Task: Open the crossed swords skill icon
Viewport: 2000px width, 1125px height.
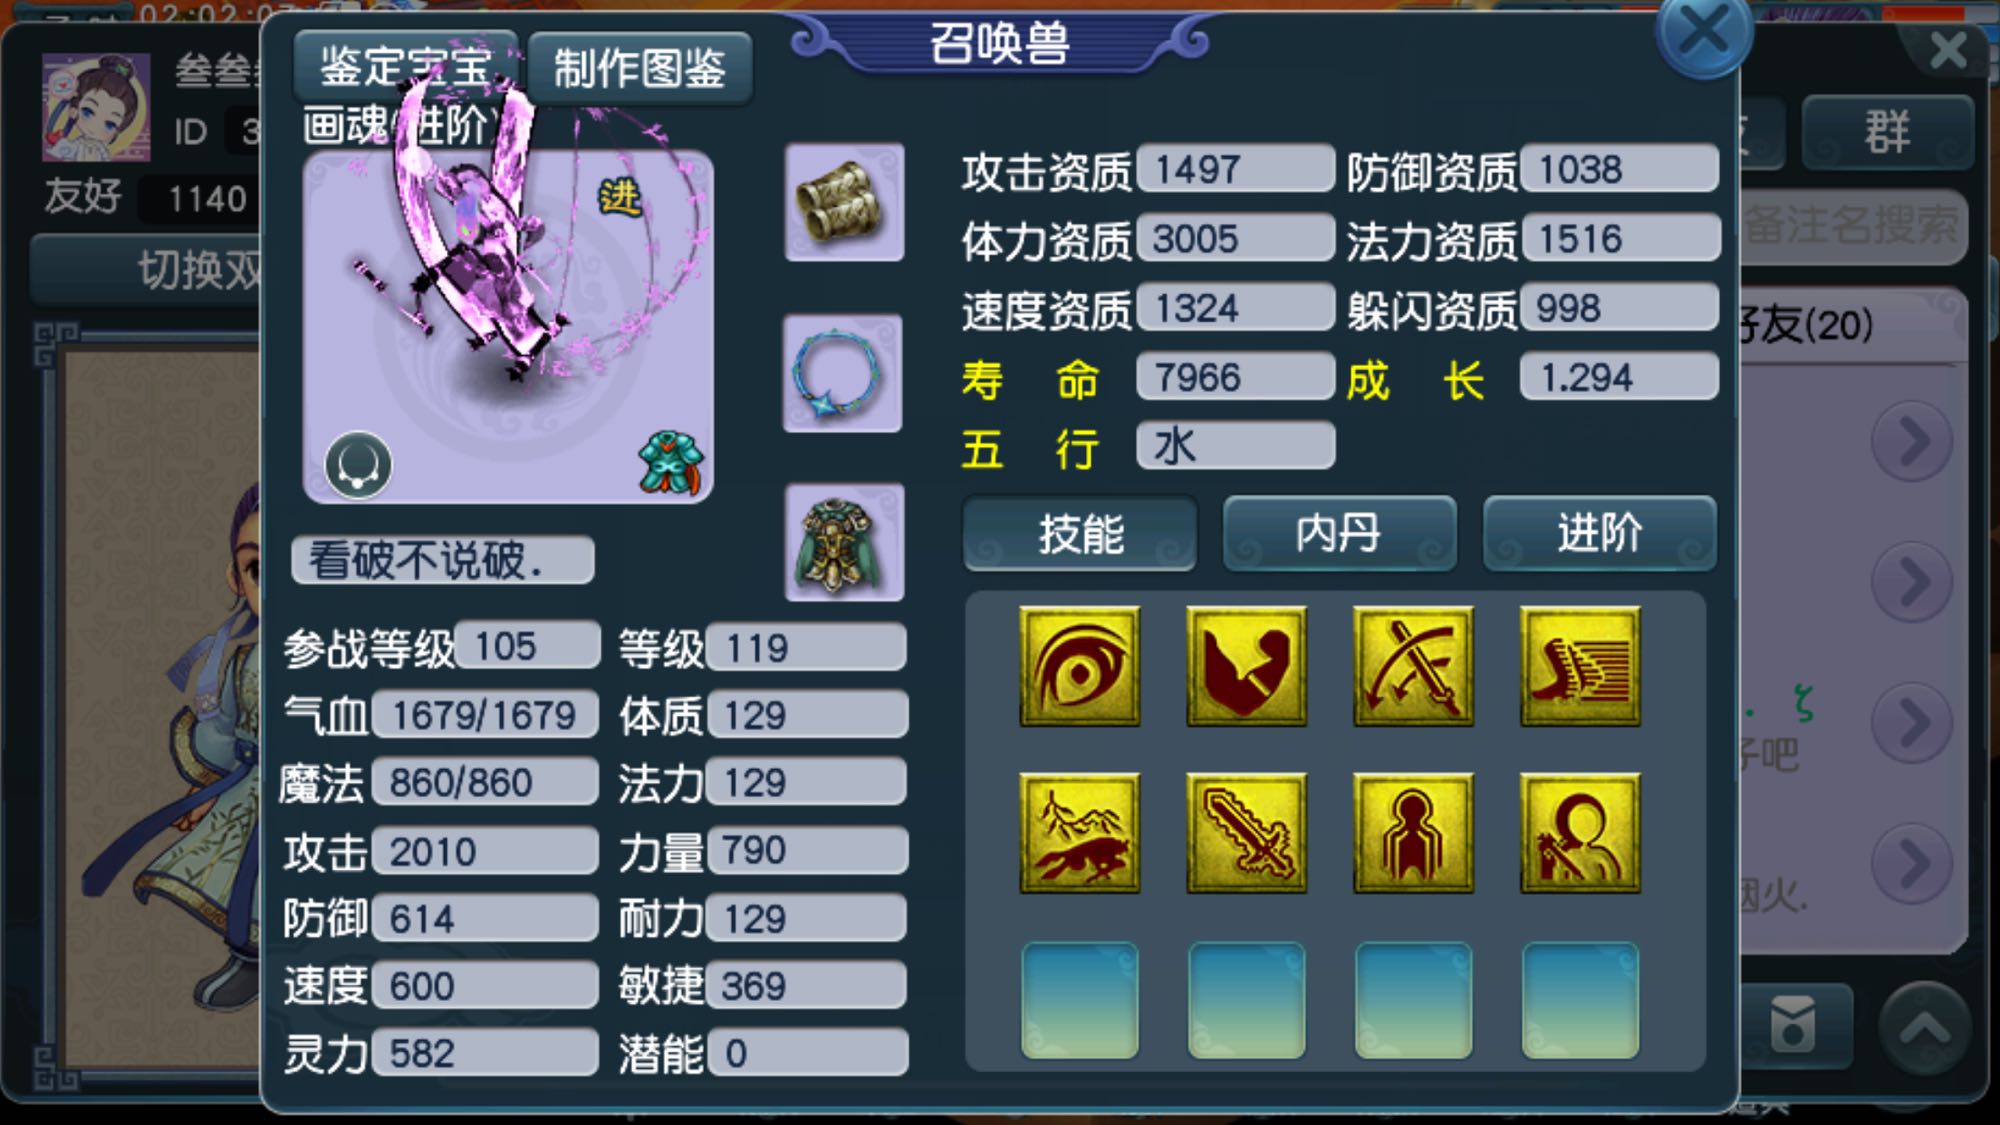Action: pyautogui.click(x=1413, y=666)
